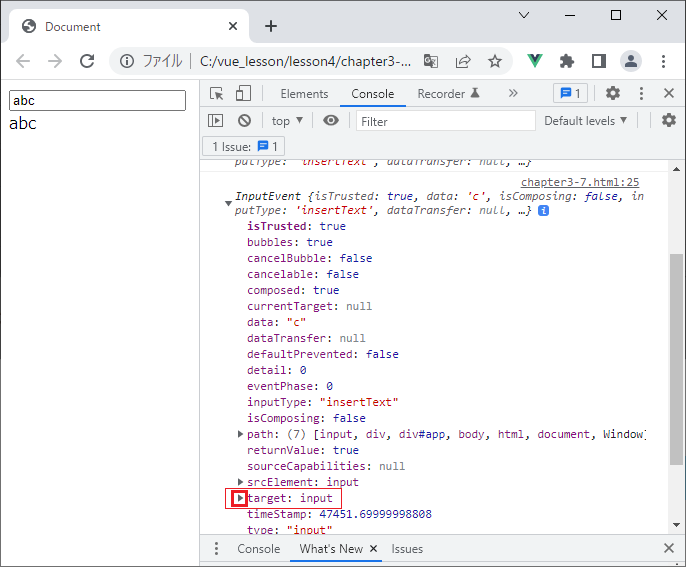Open the profile avatar menu

point(631,61)
